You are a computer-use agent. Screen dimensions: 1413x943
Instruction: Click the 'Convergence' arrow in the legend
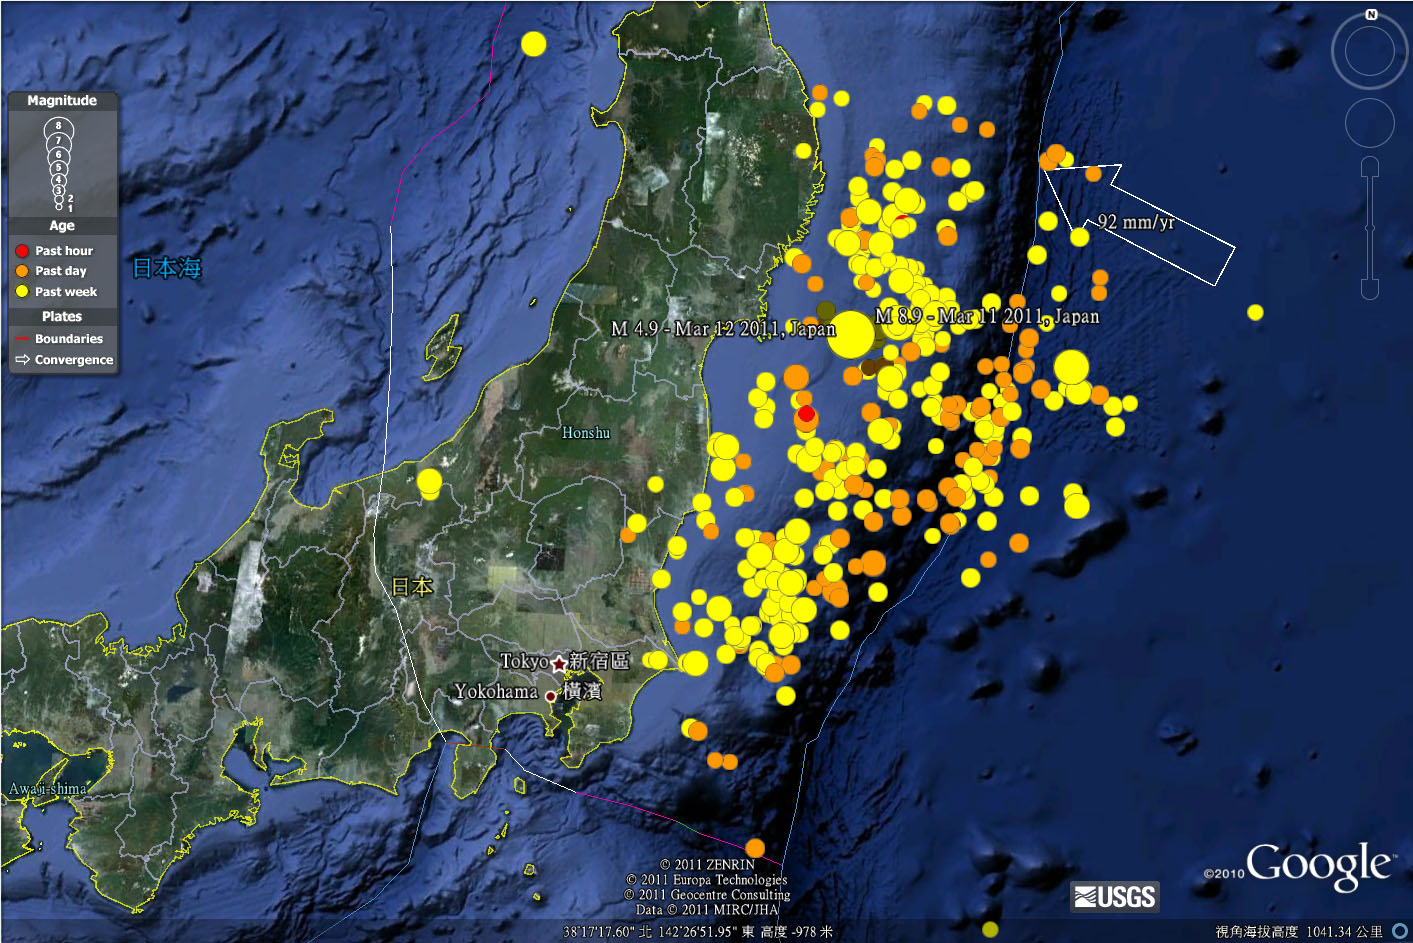click(22, 360)
